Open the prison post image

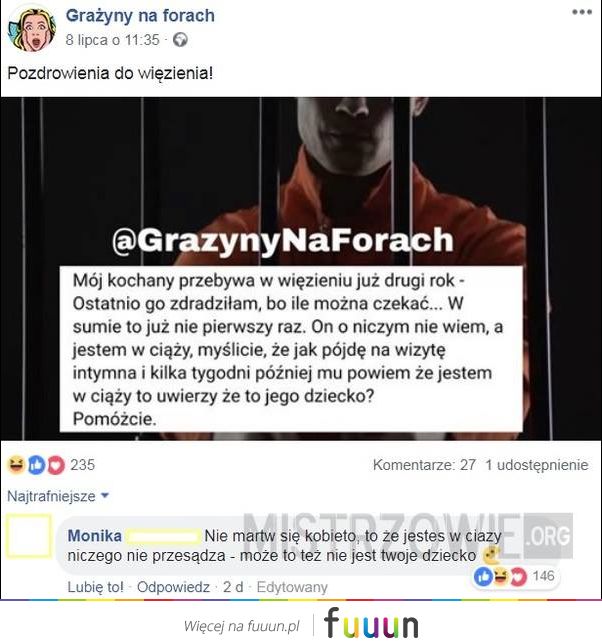tap(301, 269)
